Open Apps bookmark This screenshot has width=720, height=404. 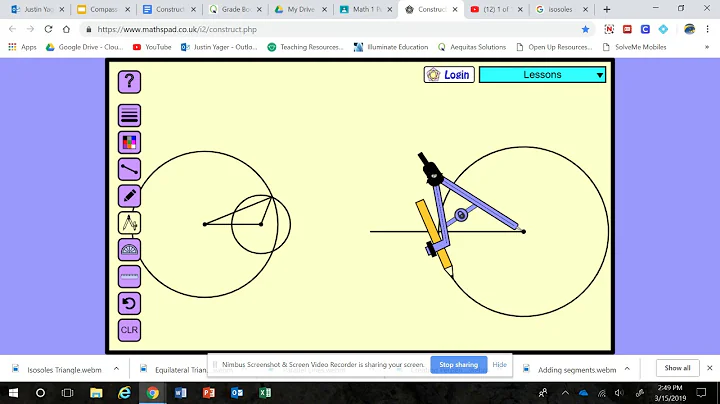pyautogui.click(x=22, y=47)
